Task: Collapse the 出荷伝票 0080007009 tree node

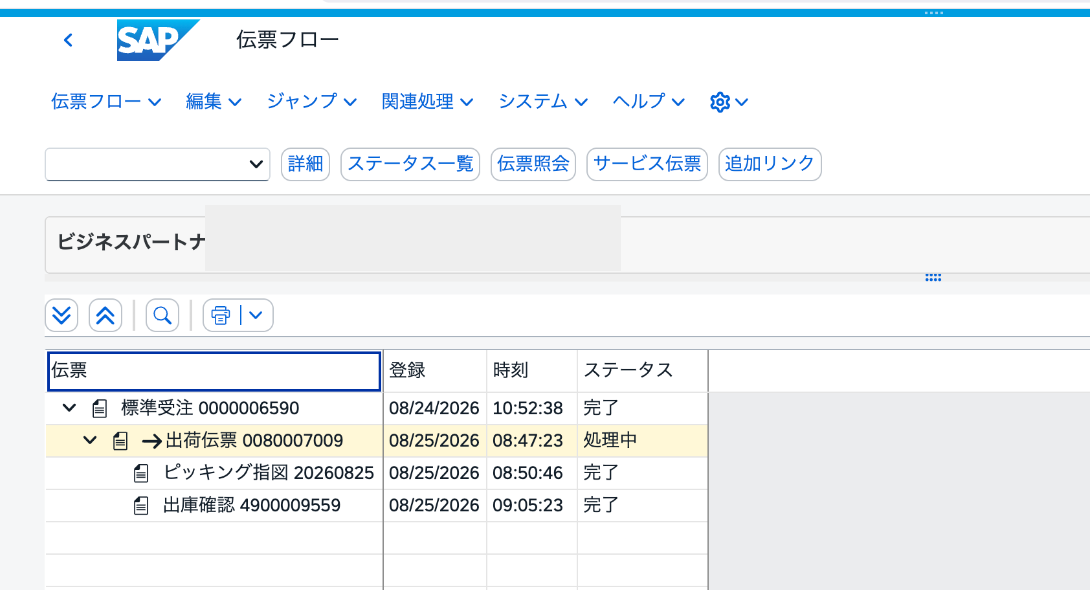Action: click(x=90, y=440)
